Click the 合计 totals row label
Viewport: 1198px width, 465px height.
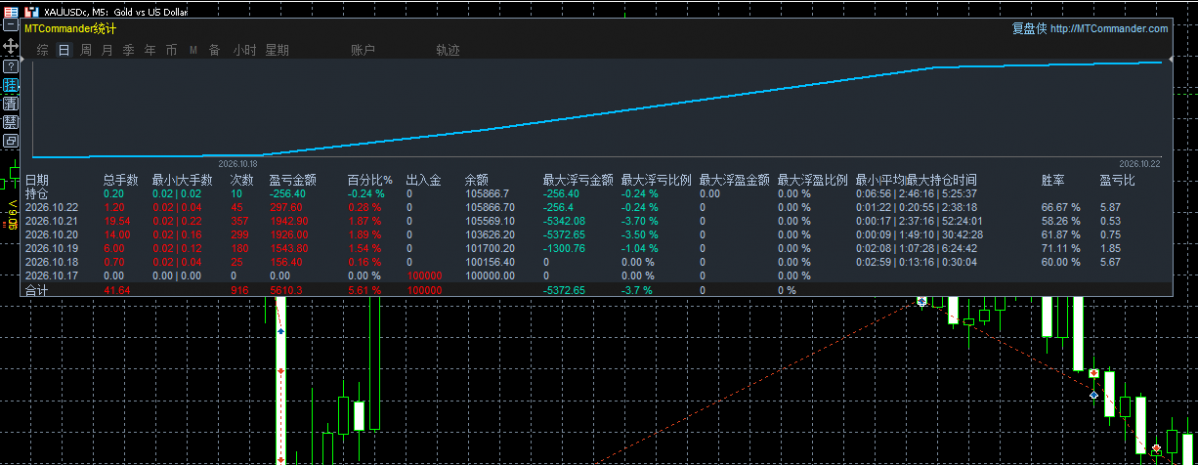[37, 290]
